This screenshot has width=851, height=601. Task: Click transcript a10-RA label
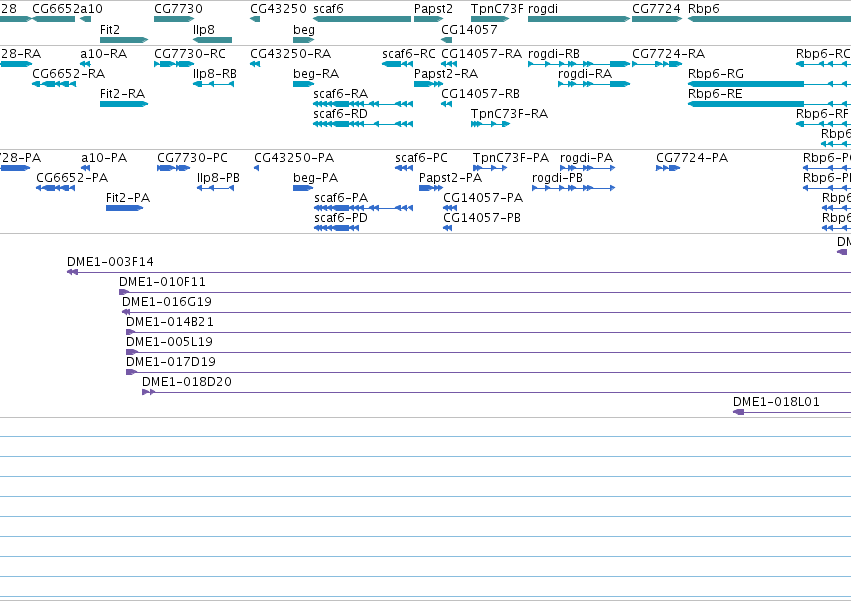[x=103, y=54]
